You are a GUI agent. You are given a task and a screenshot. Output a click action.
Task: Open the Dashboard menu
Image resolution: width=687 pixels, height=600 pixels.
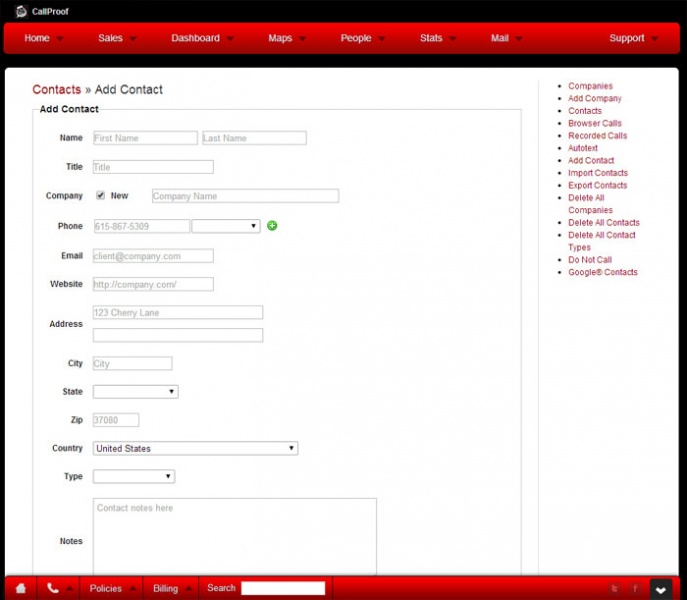[202, 38]
